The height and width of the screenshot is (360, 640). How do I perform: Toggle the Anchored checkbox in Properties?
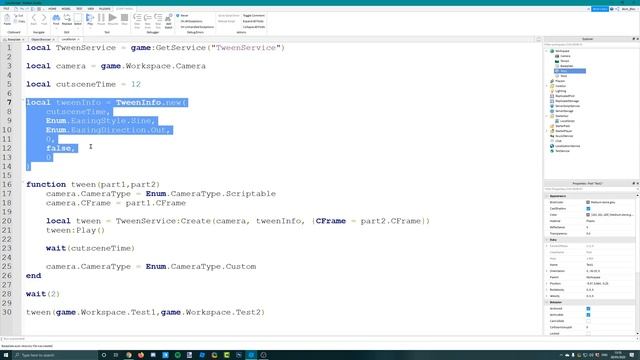click(588, 309)
